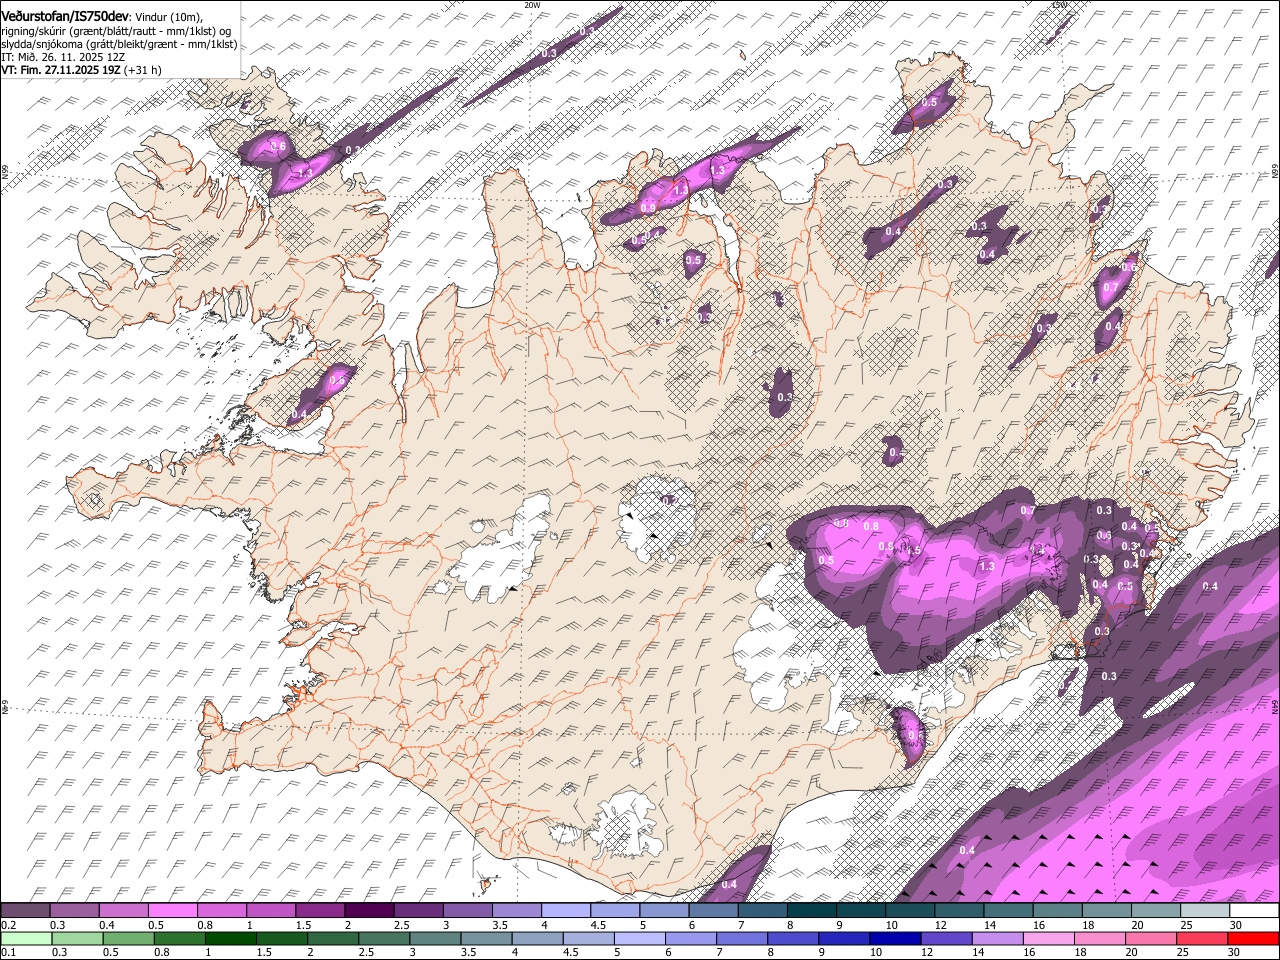Click the '25' label in the lower legend row
This screenshot has width=1280, height=960.
click(1184, 952)
